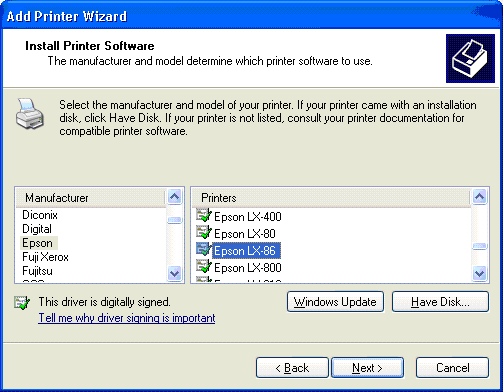Viewport: 503px width, 392px height.
Task: Select the Epson LX-400 printer model
Action: point(248,217)
